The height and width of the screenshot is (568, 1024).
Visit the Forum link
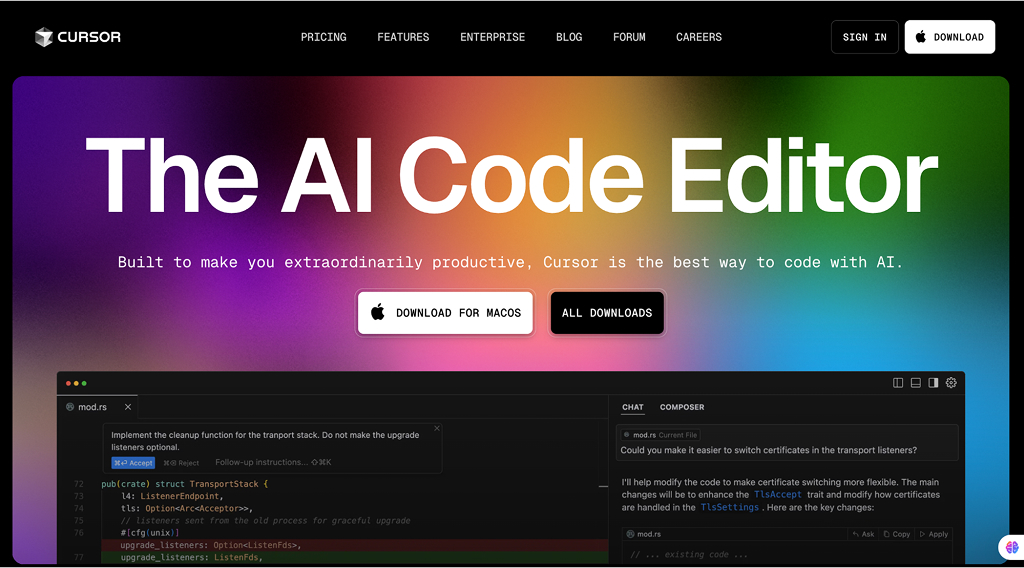click(629, 37)
